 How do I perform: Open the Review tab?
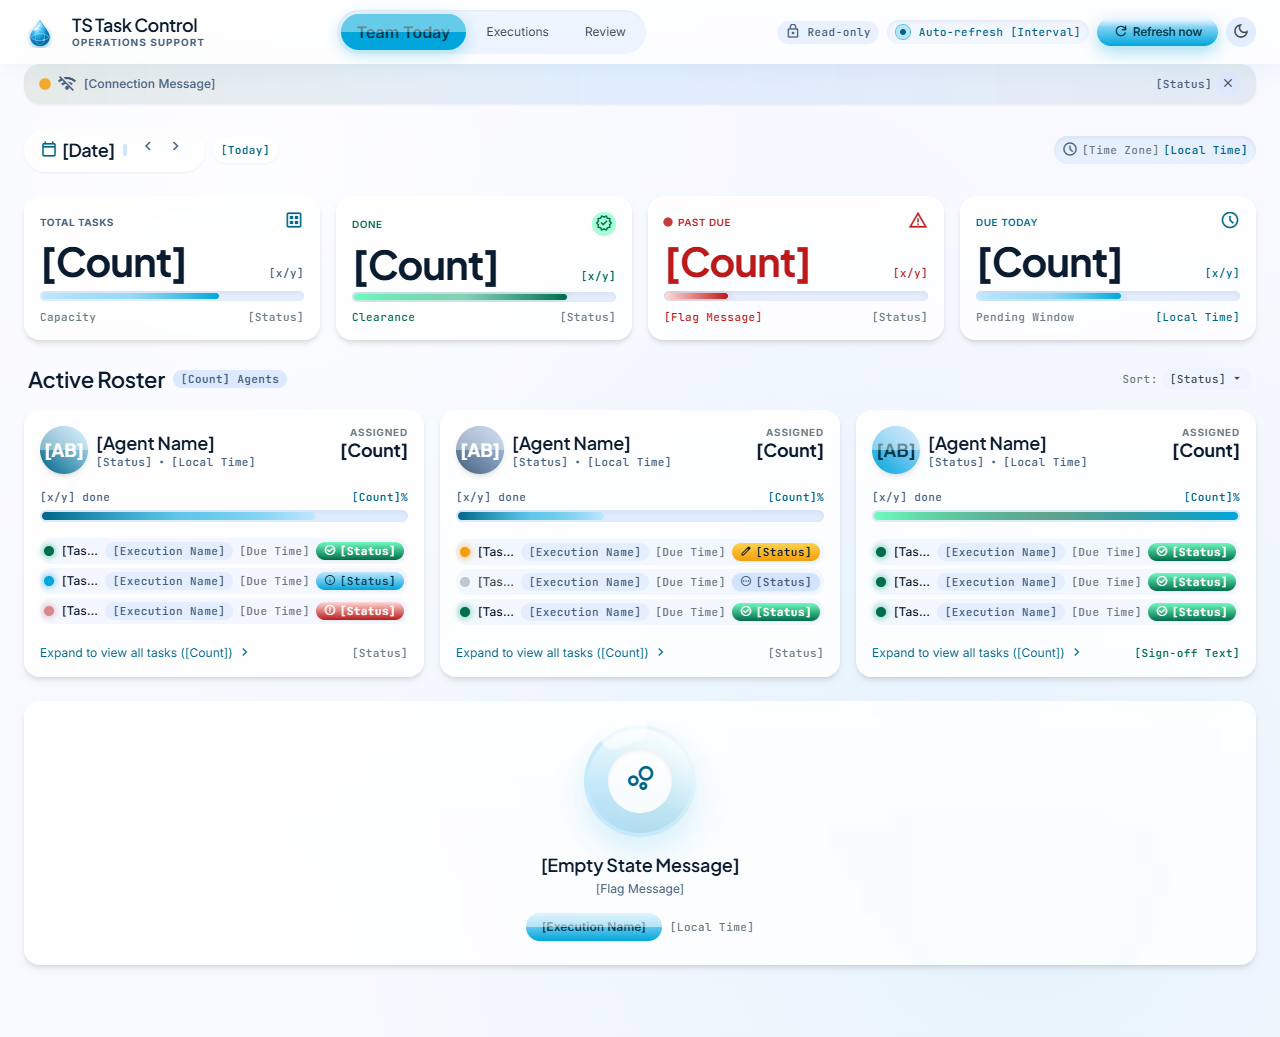click(x=605, y=32)
